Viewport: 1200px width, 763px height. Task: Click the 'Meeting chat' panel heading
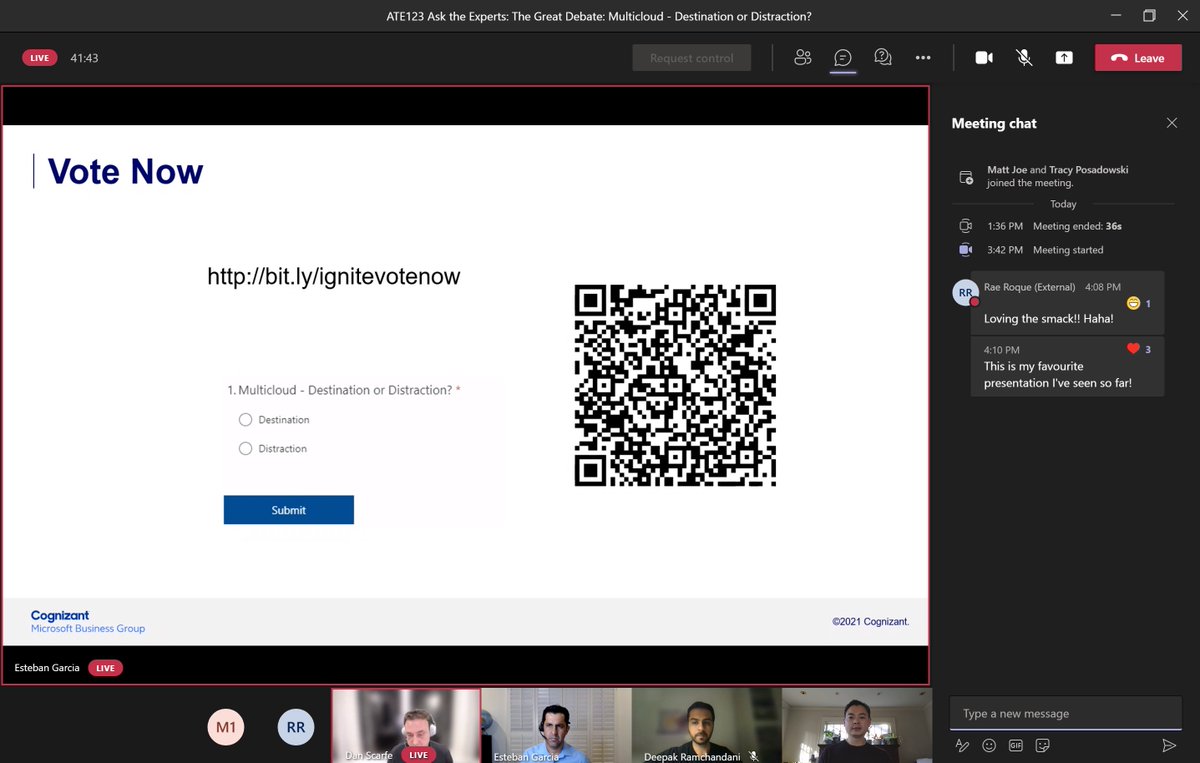[x=994, y=123]
